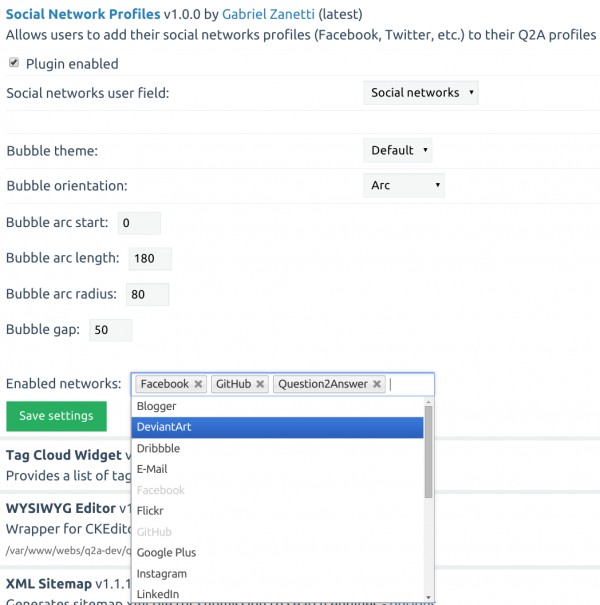600x605 pixels.
Task: Open the Bubble theme dropdown
Action: 398,150
